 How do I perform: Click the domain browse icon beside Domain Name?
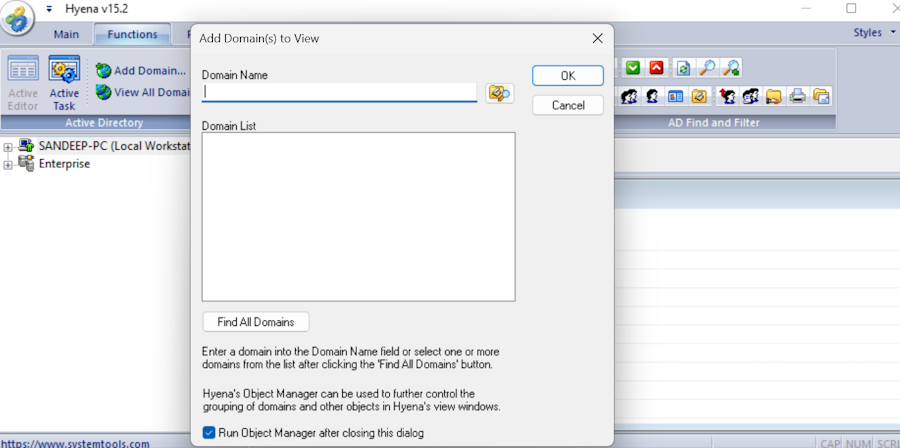point(499,94)
